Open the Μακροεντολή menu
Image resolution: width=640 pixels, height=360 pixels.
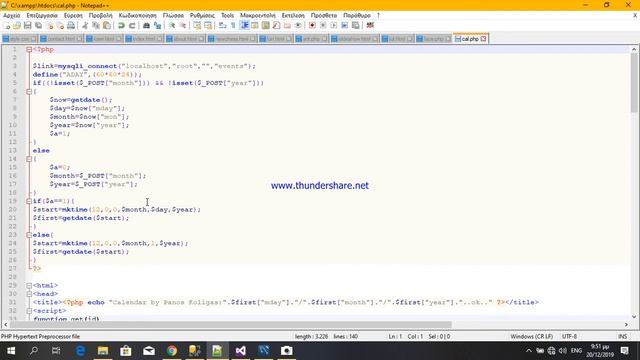point(258,16)
